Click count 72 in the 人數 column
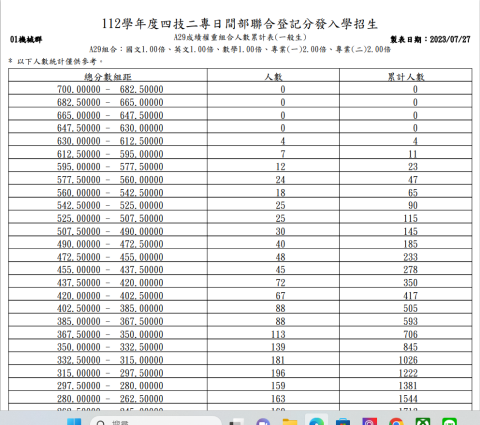Image resolution: width=480 pixels, height=425 pixels. (x=280, y=283)
